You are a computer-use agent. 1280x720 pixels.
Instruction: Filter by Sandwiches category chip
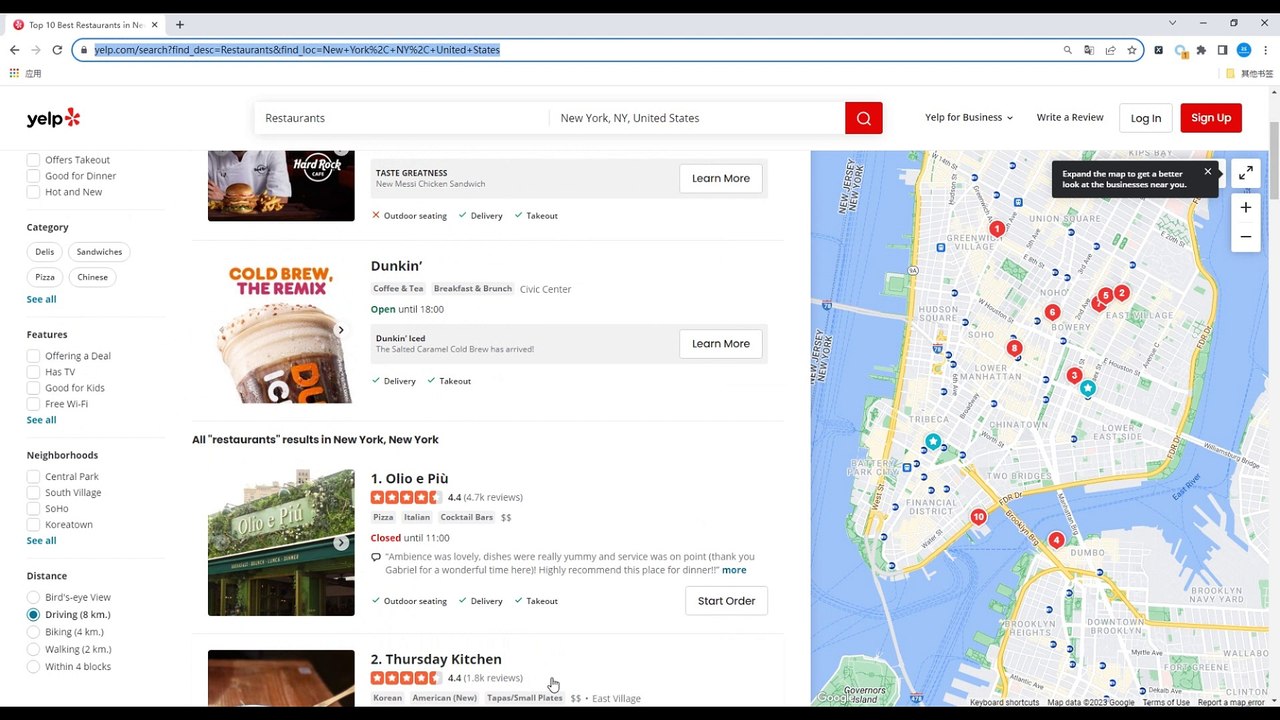(x=99, y=252)
